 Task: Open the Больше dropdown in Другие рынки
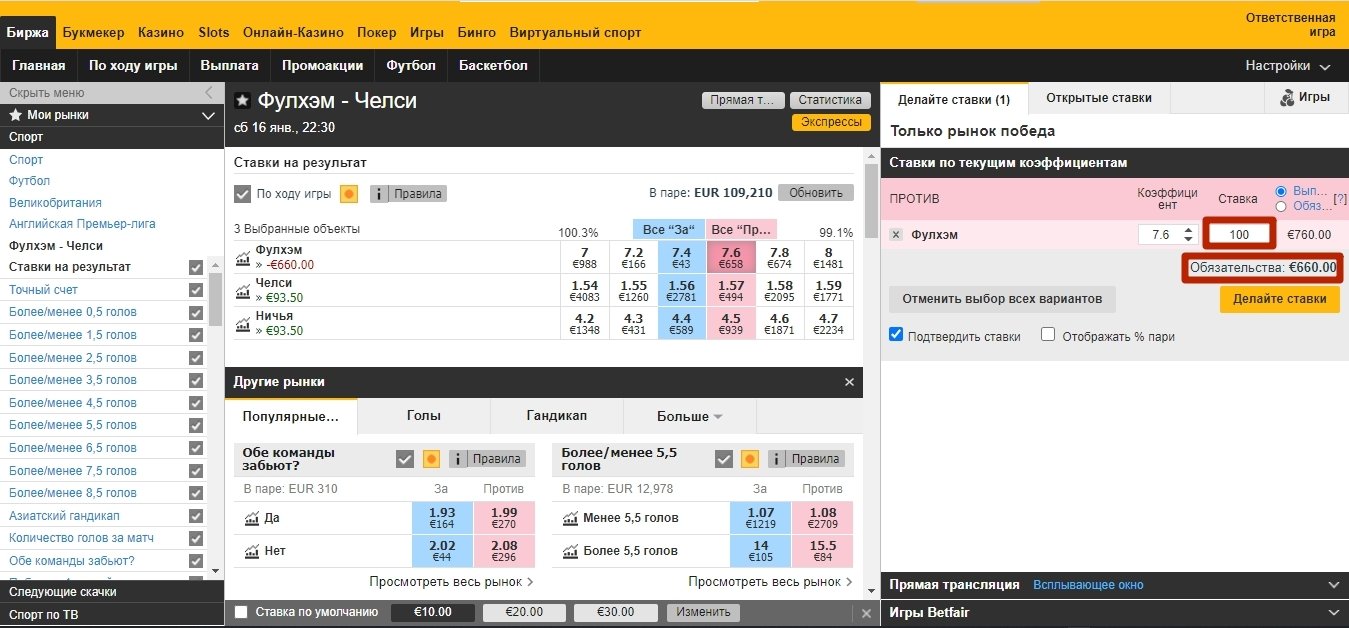pos(689,416)
